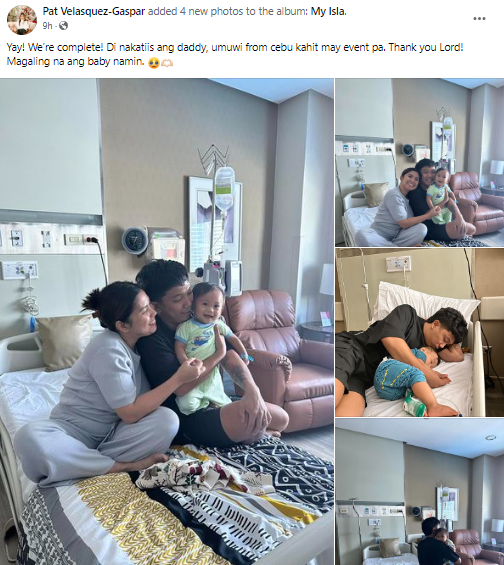The width and height of the screenshot is (504, 565).
Task: Open the three-dot post options menu
Action: point(479,19)
